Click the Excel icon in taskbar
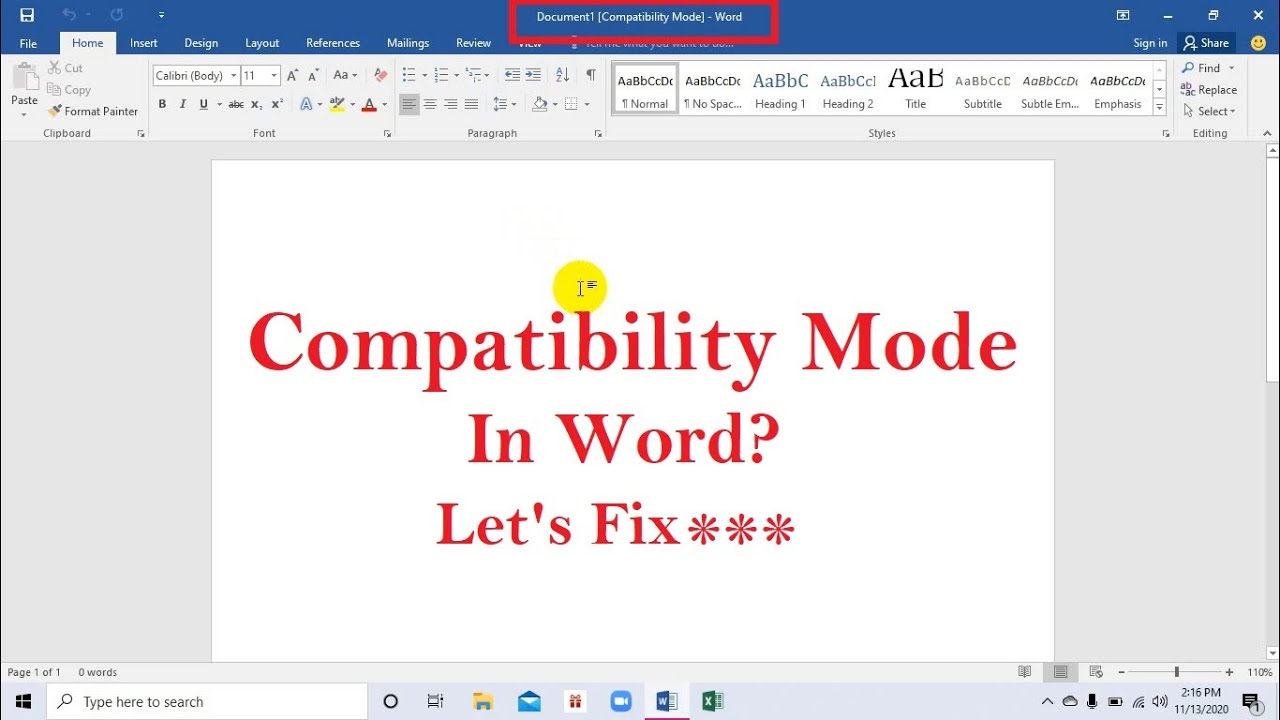 pyautogui.click(x=712, y=701)
